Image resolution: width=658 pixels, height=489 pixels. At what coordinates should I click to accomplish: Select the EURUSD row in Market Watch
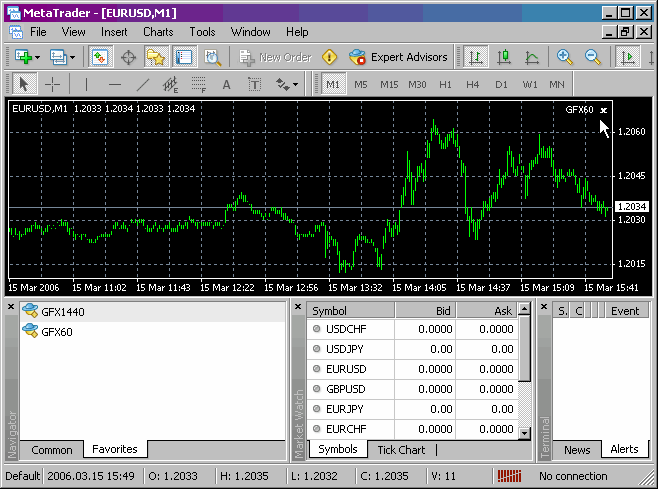pos(413,369)
